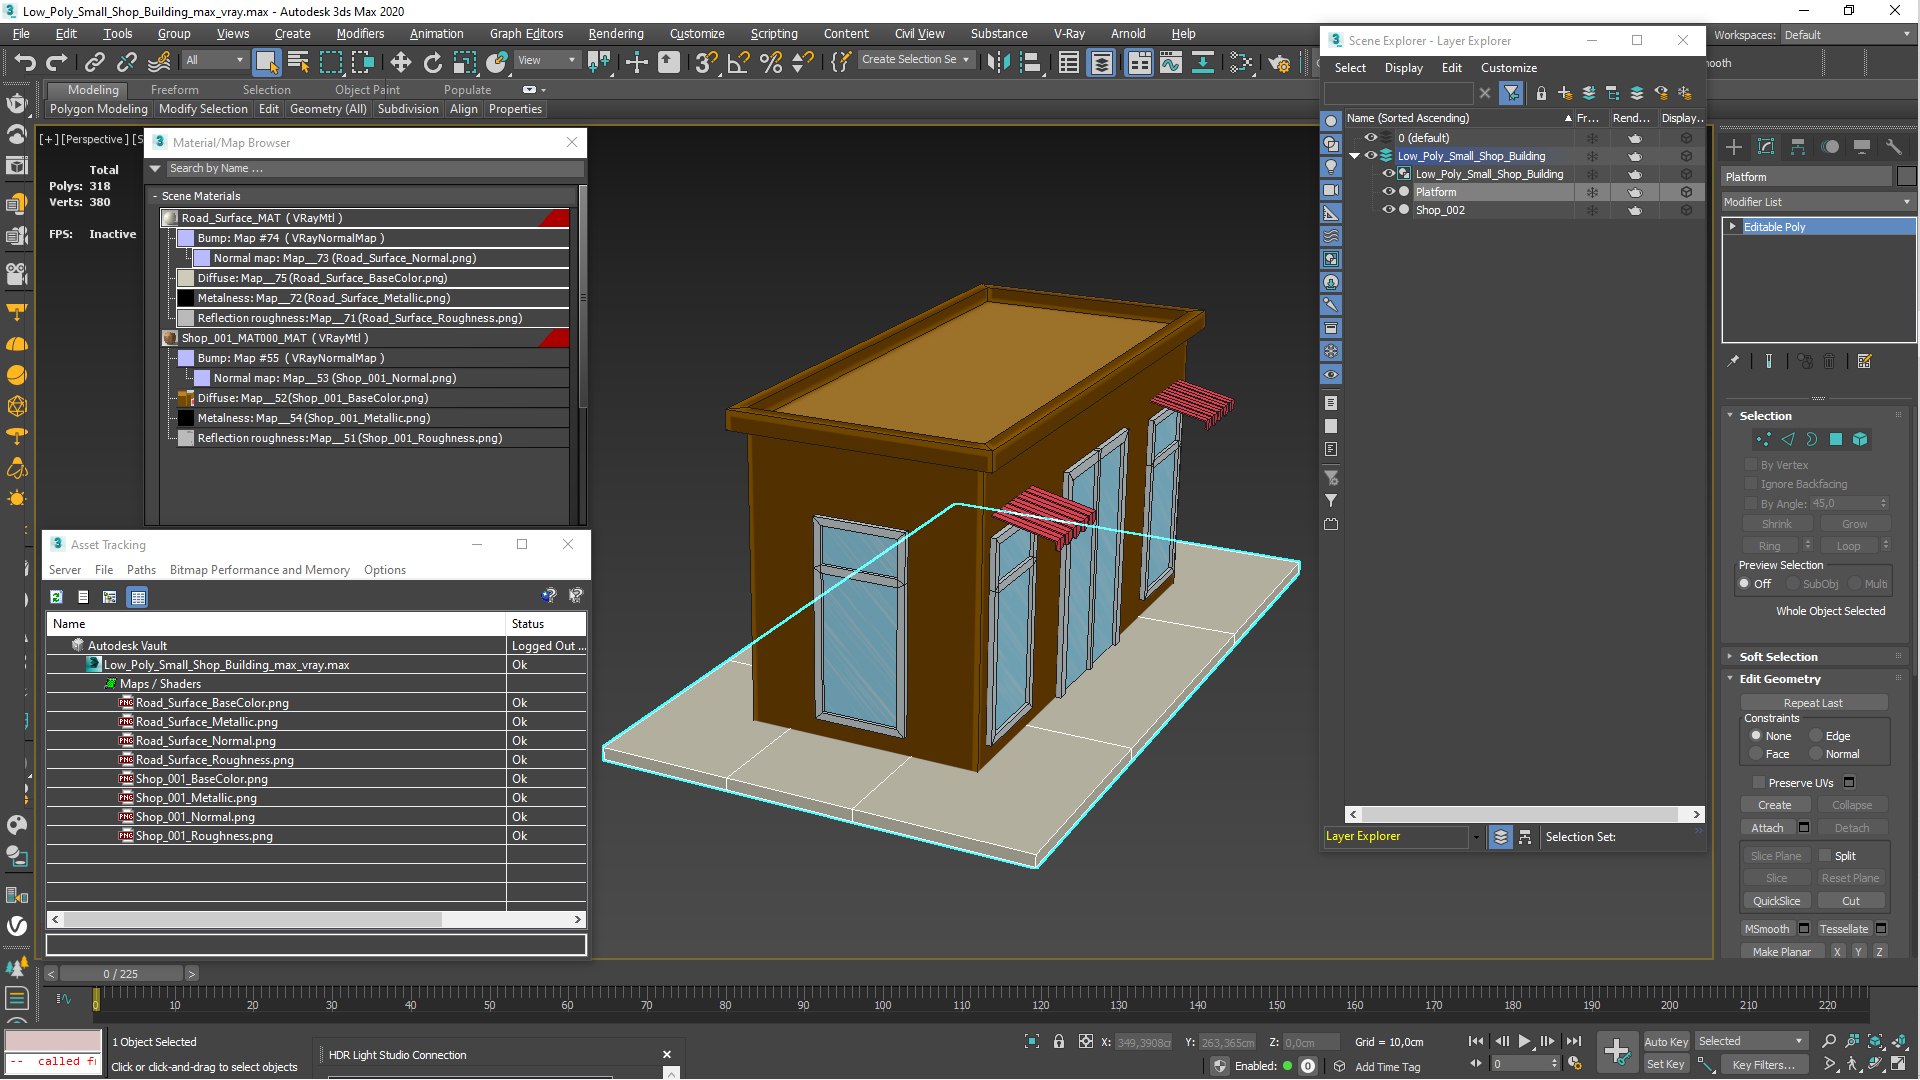Open the Utilities wrench tab
This screenshot has width=1920, height=1080.
click(x=1894, y=147)
